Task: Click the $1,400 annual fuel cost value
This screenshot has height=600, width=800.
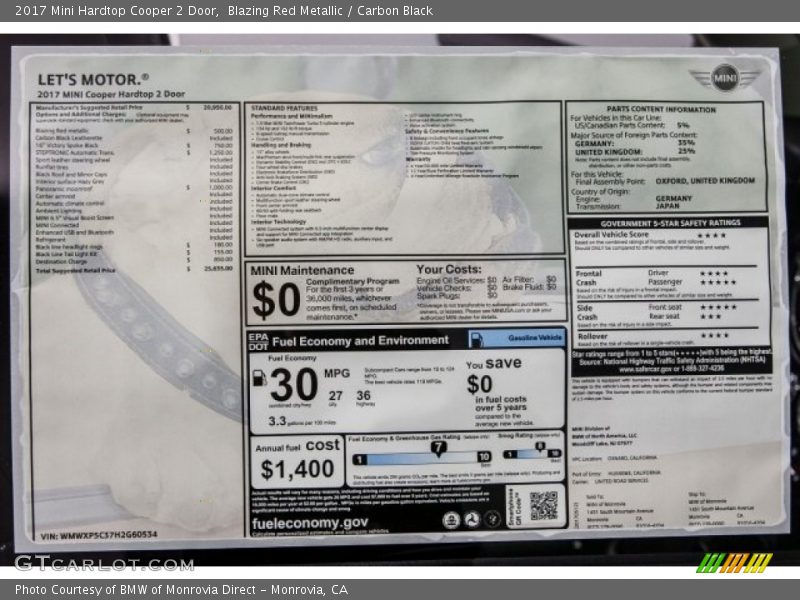Action: click(297, 469)
